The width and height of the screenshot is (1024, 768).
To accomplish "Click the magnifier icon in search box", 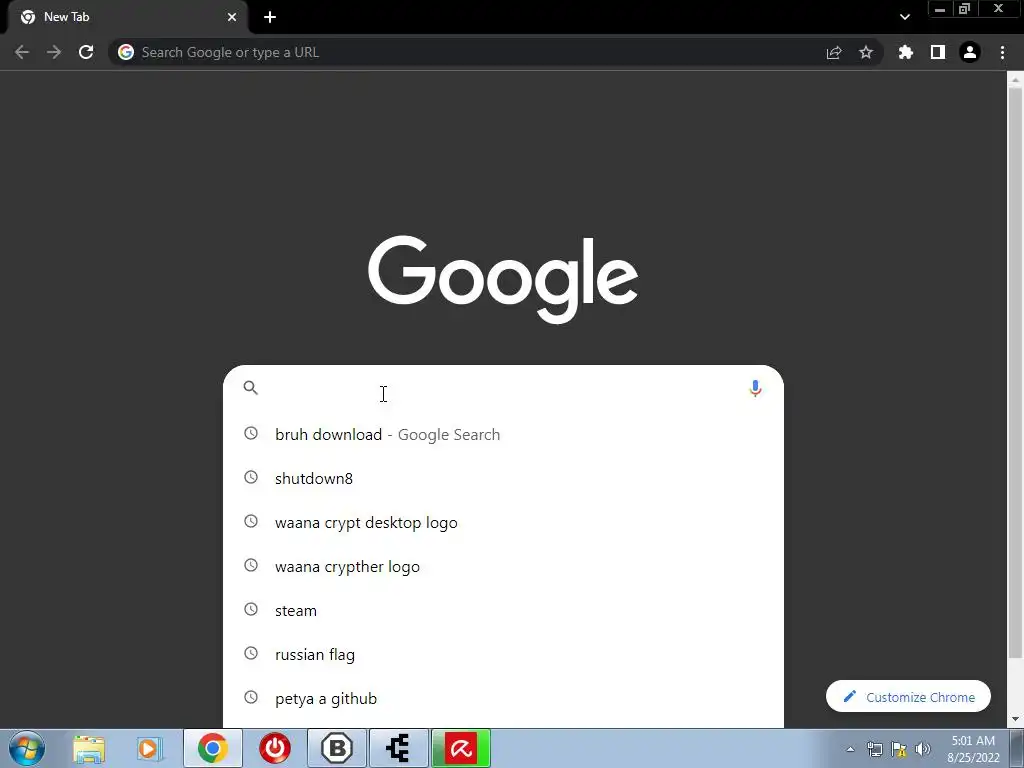I will (251, 388).
